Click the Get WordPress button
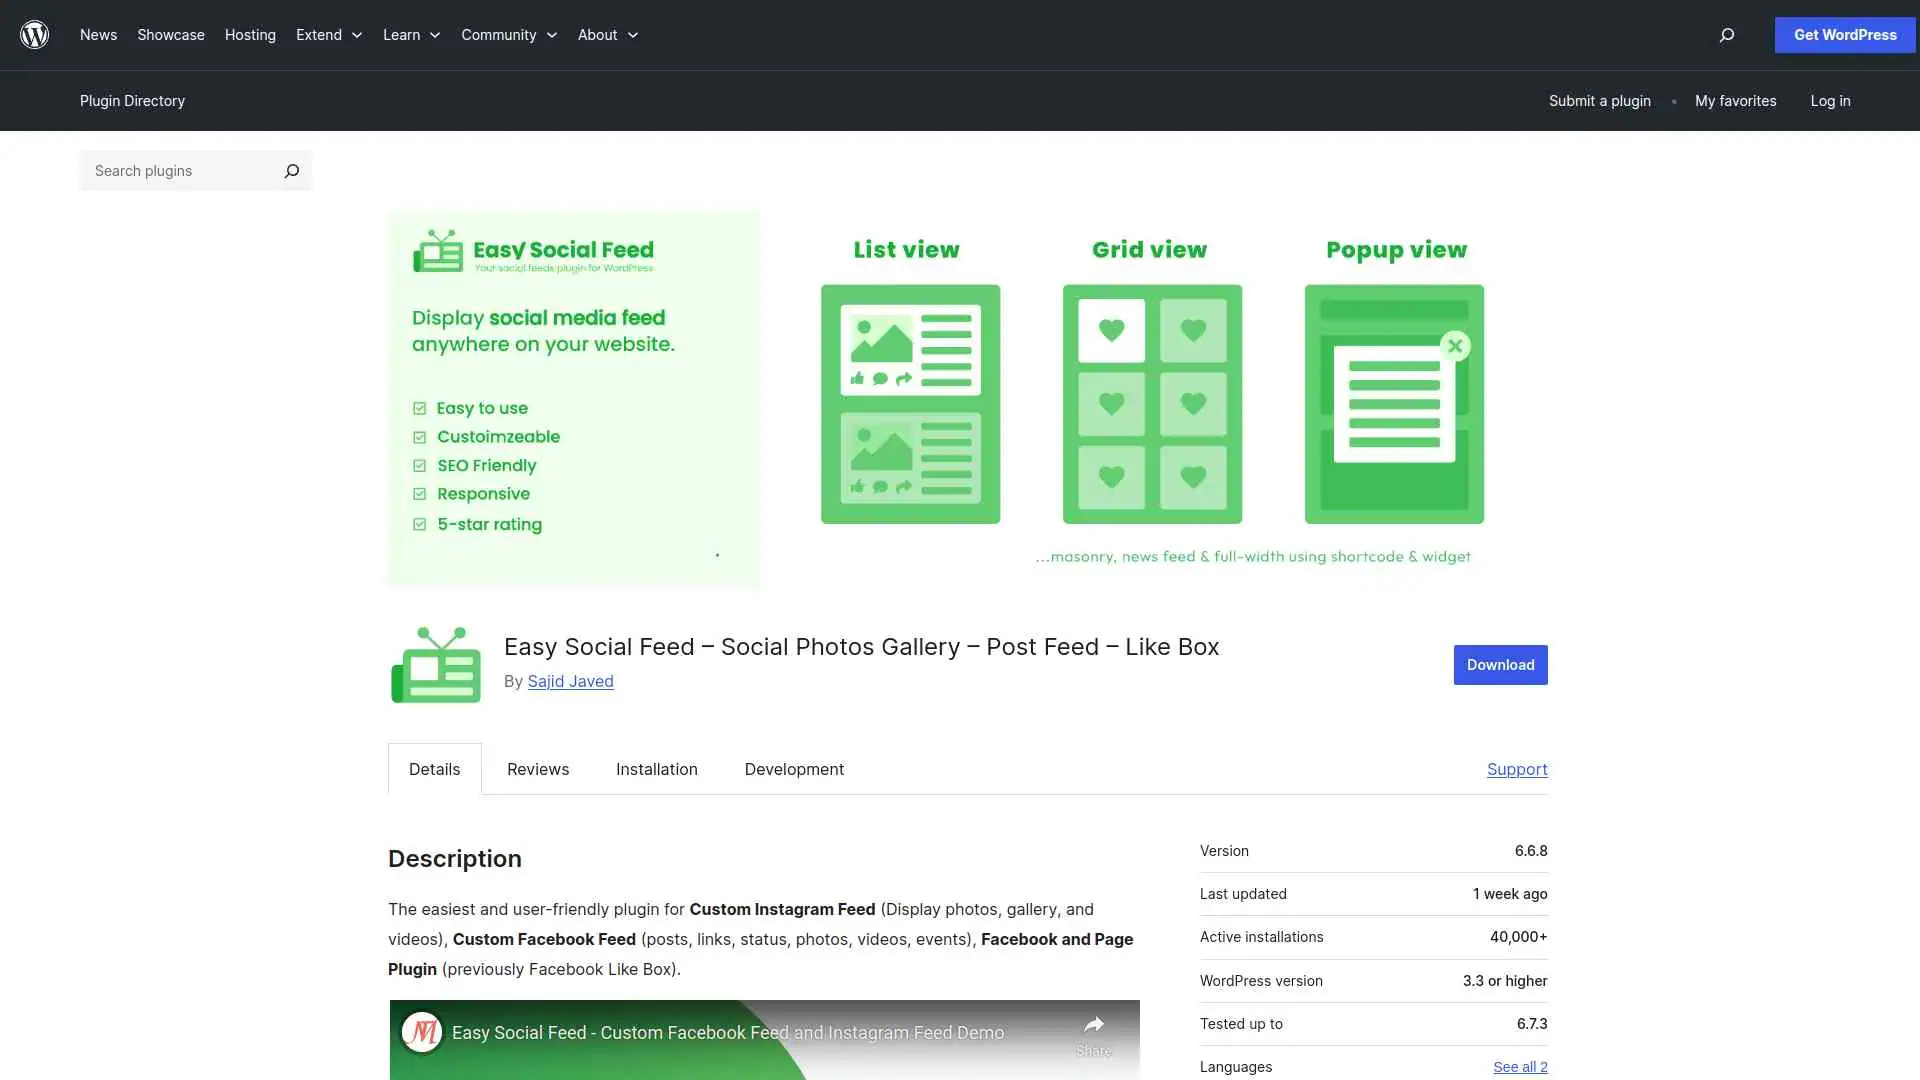Viewport: 1920px width, 1080px height. [1844, 34]
